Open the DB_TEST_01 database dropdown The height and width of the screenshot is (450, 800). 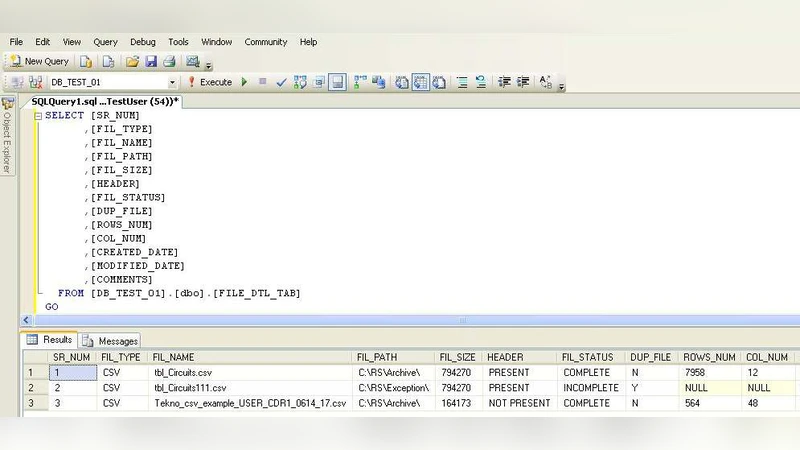coord(172,83)
